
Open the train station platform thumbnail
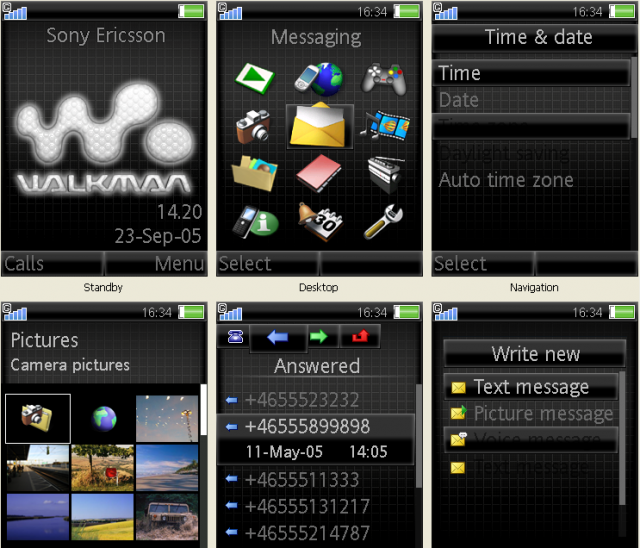[38, 468]
